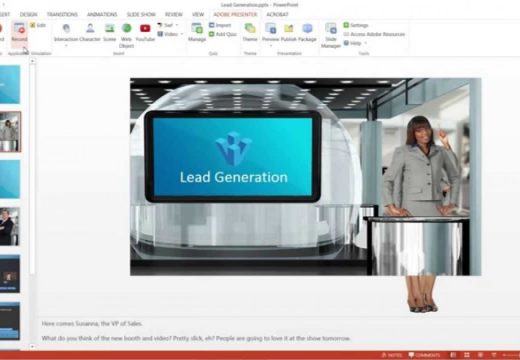Expand the Preview dropdown arrow
The width and height of the screenshot is (520, 360).
click(271, 46)
